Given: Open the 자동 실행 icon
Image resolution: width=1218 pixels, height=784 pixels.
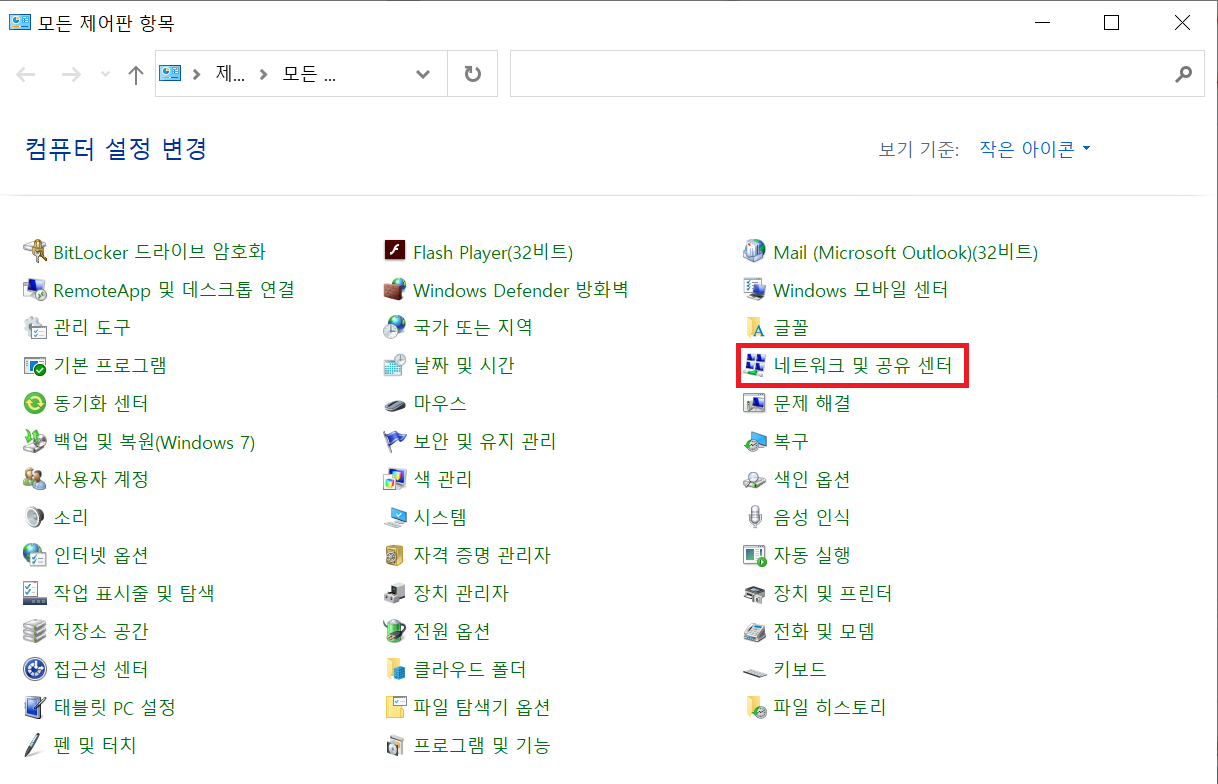Looking at the screenshot, I should point(755,555).
